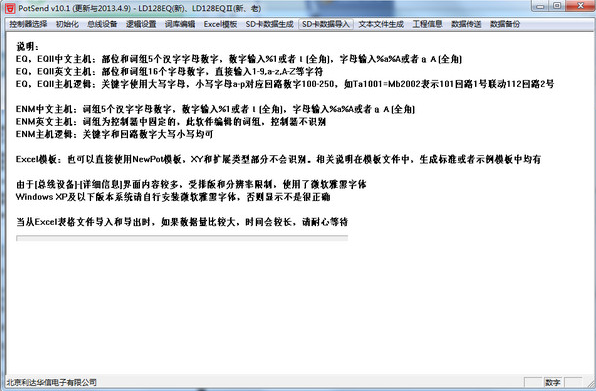Click the PotSend app icon in title bar
596x391 pixels.
[10, 8]
